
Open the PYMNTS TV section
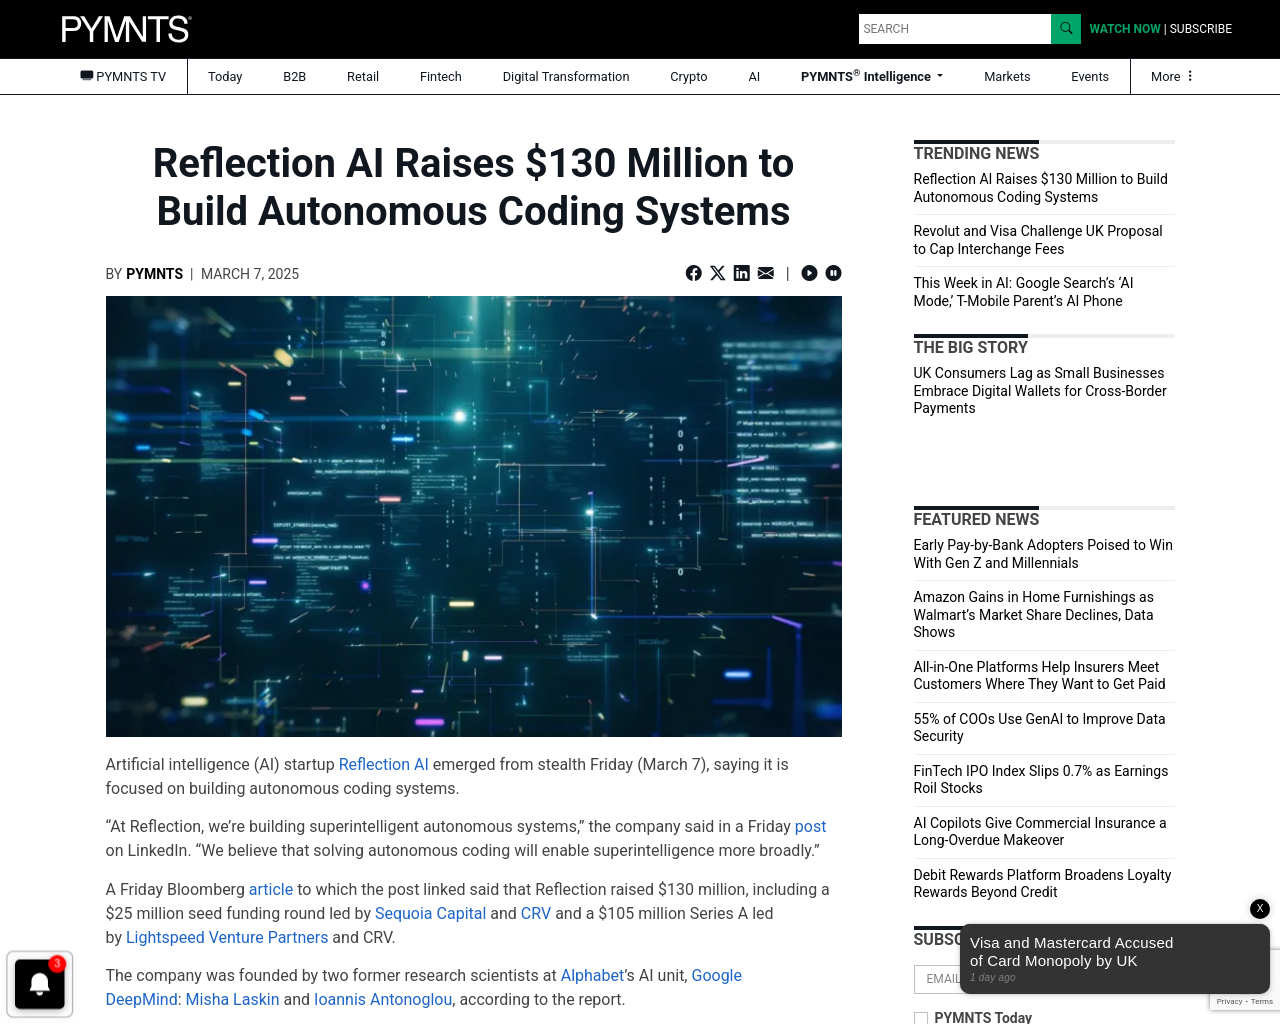[x=123, y=77]
